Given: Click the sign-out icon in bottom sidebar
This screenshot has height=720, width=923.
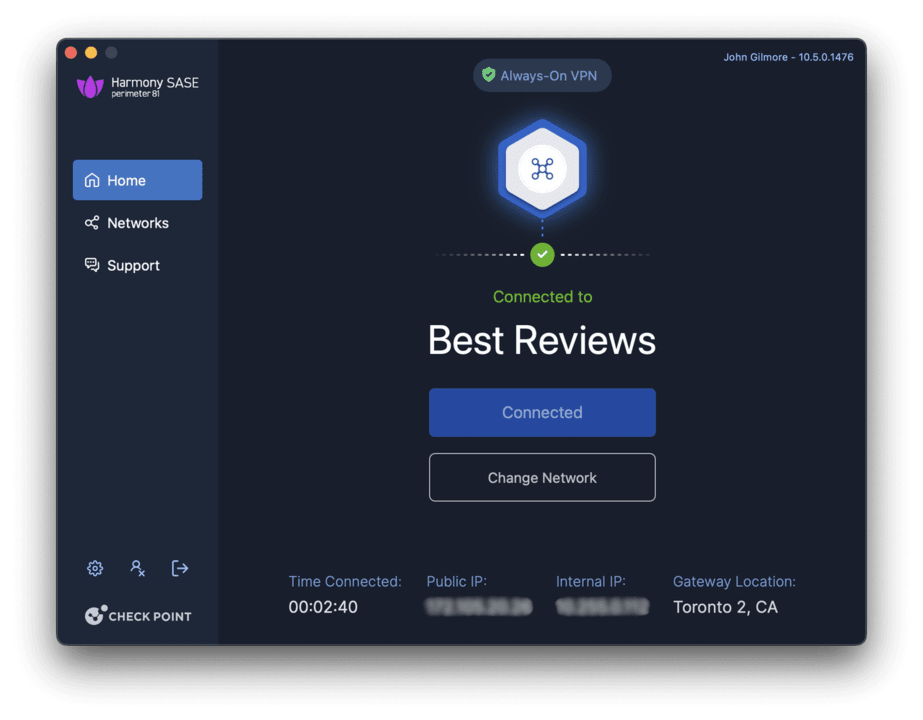Looking at the screenshot, I should click(180, 568).
